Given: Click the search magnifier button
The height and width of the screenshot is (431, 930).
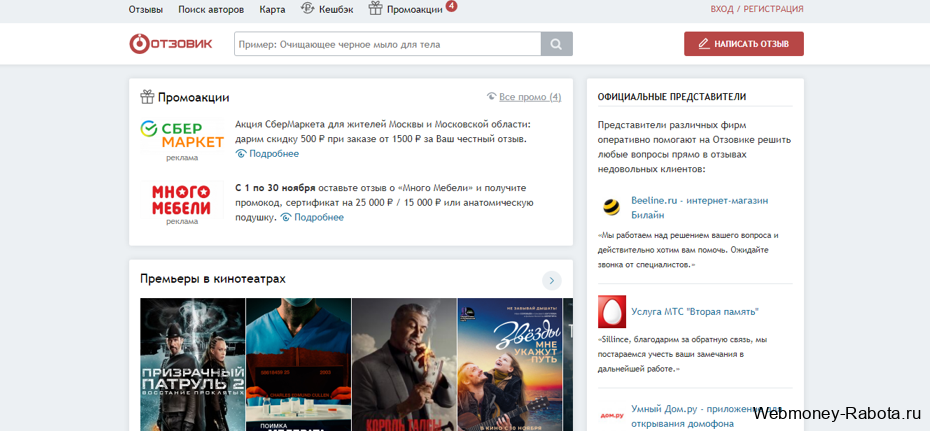Looking at the screenshot, I should [556, 44].
